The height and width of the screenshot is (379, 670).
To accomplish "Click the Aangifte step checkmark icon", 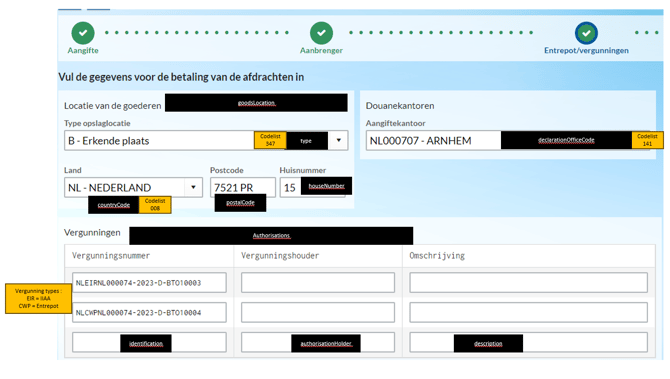I will [x=83, y=33].
